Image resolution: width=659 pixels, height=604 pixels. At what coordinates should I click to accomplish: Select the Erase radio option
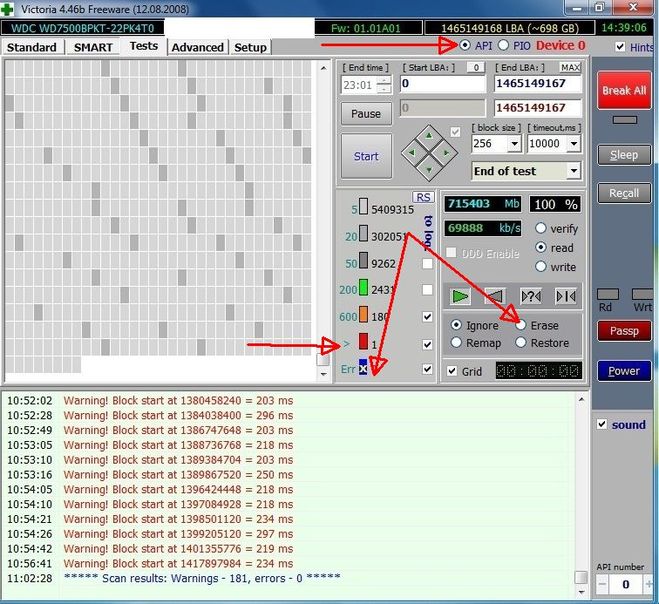click(521, 325)
